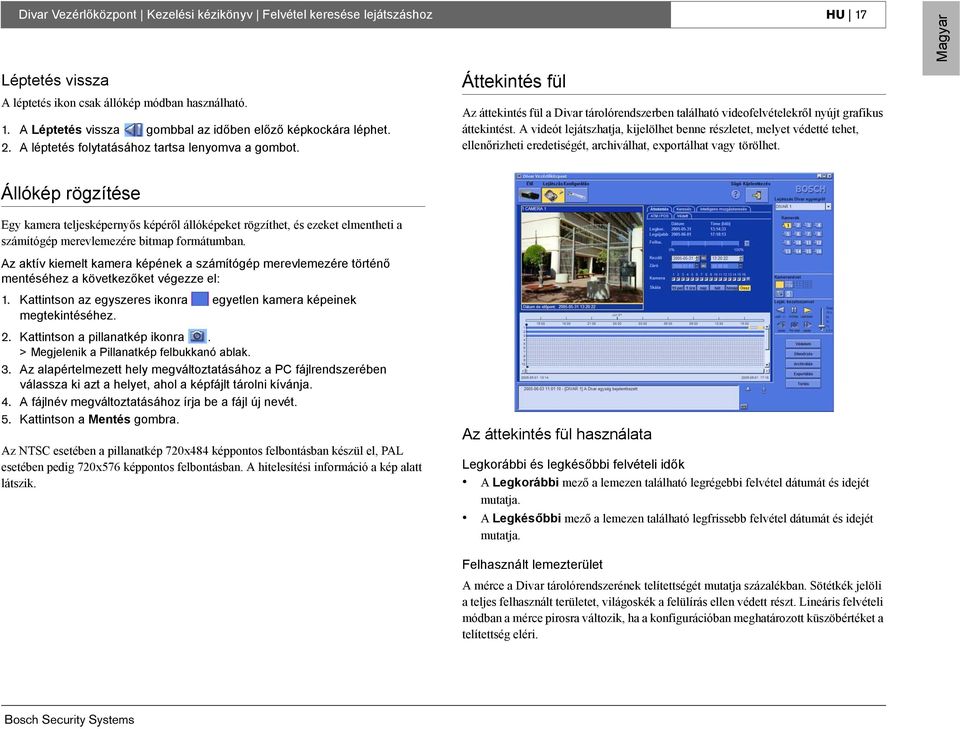Click the blue single view icon in the manual text

pyautogui.click(x=200, y=299)
